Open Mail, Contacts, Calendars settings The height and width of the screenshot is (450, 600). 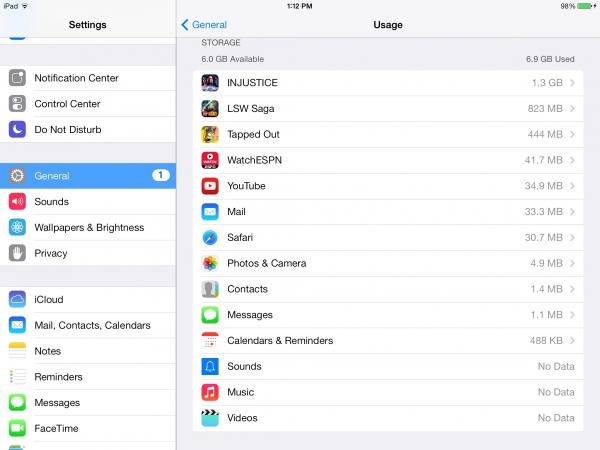(x=92, y=325)
